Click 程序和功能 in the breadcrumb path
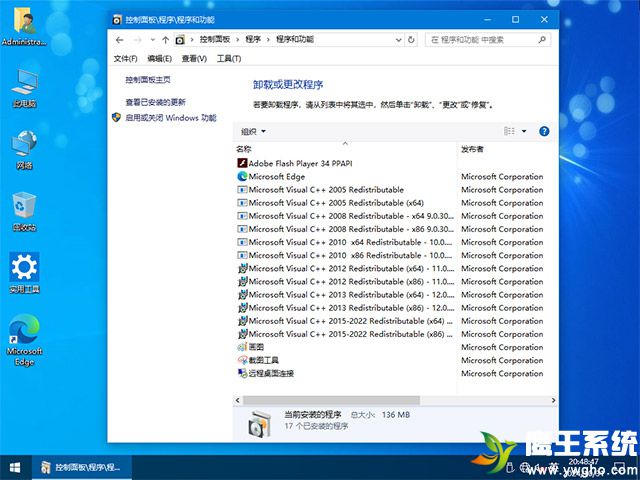Image resolution: width=640 pixels, height=480 pixels. click(295, 40)
